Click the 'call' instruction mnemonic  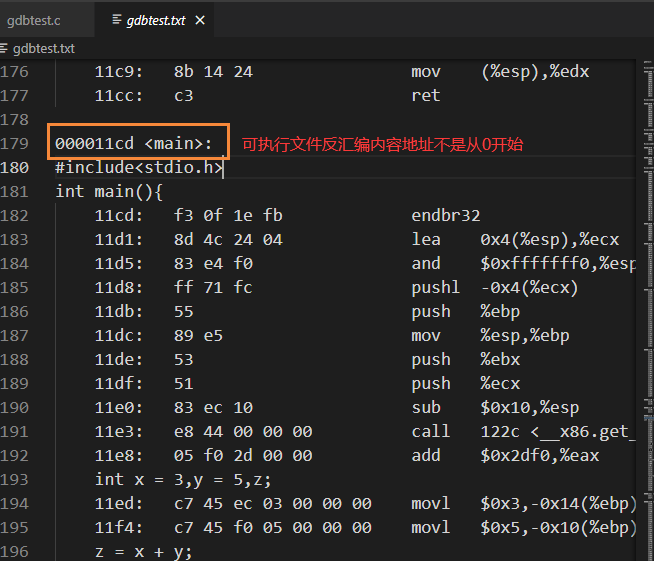coord(431,432)
